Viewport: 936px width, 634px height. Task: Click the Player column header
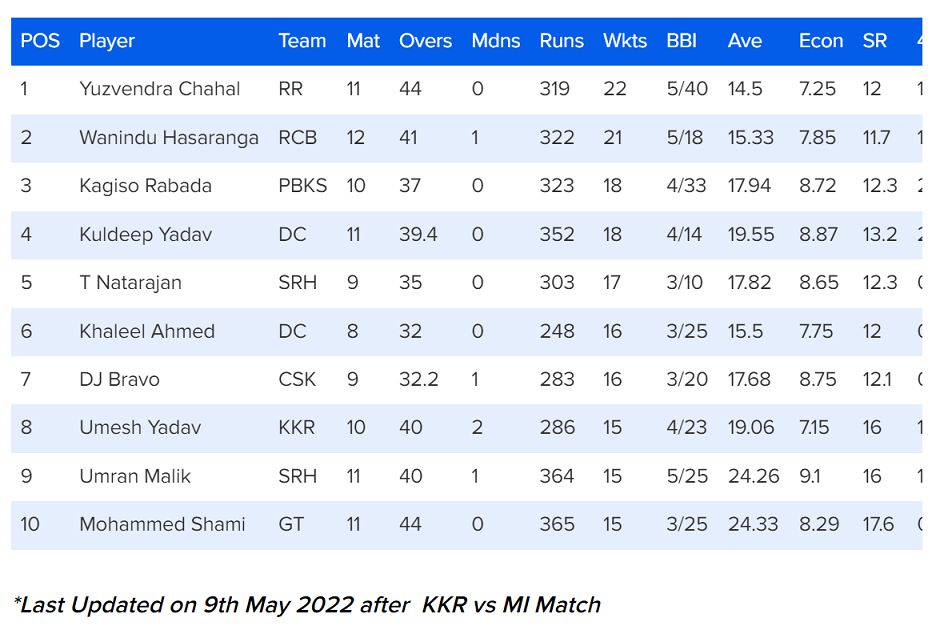click(x=107, y=41)
